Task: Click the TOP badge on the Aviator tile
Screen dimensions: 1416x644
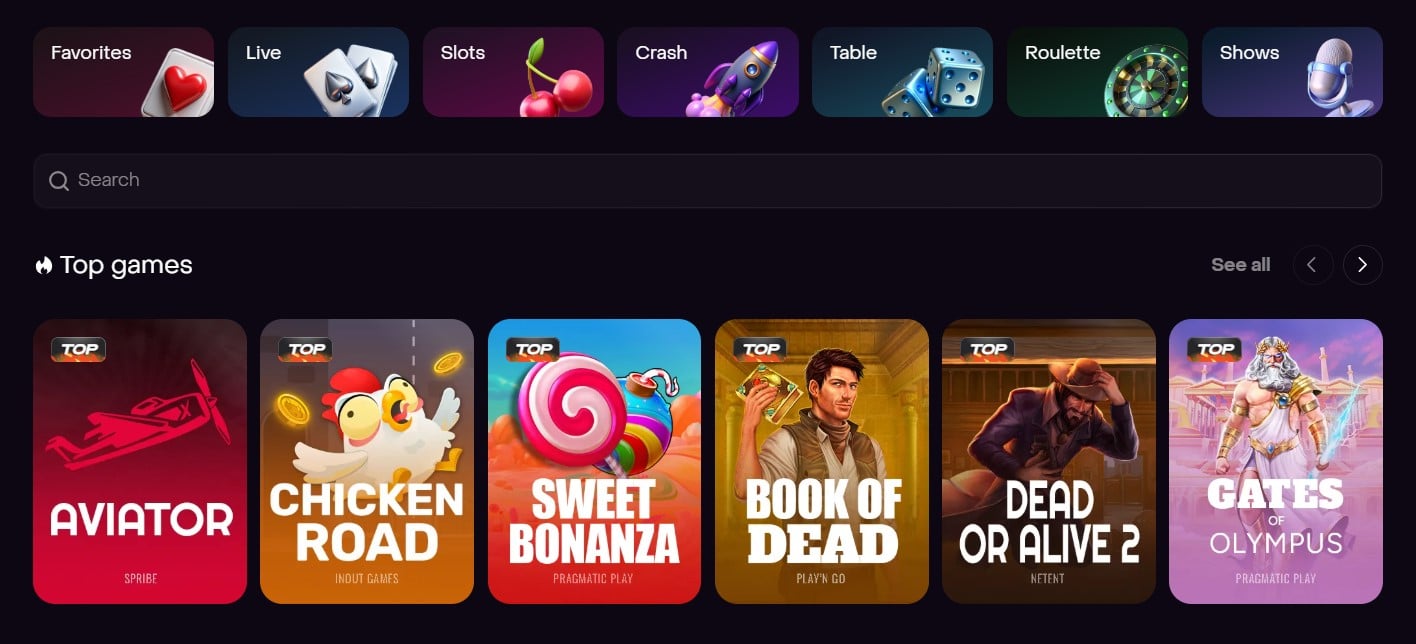Action: click(79, 349)
